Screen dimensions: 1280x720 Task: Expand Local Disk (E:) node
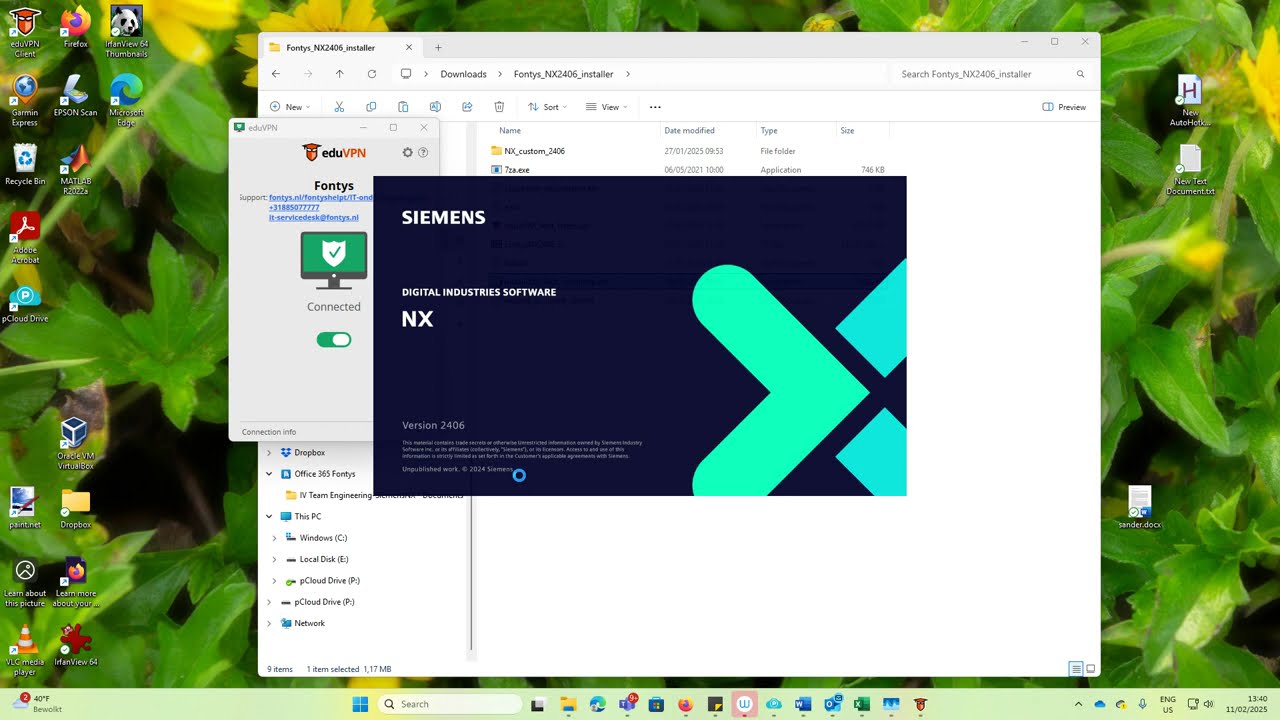coord(275,559)
